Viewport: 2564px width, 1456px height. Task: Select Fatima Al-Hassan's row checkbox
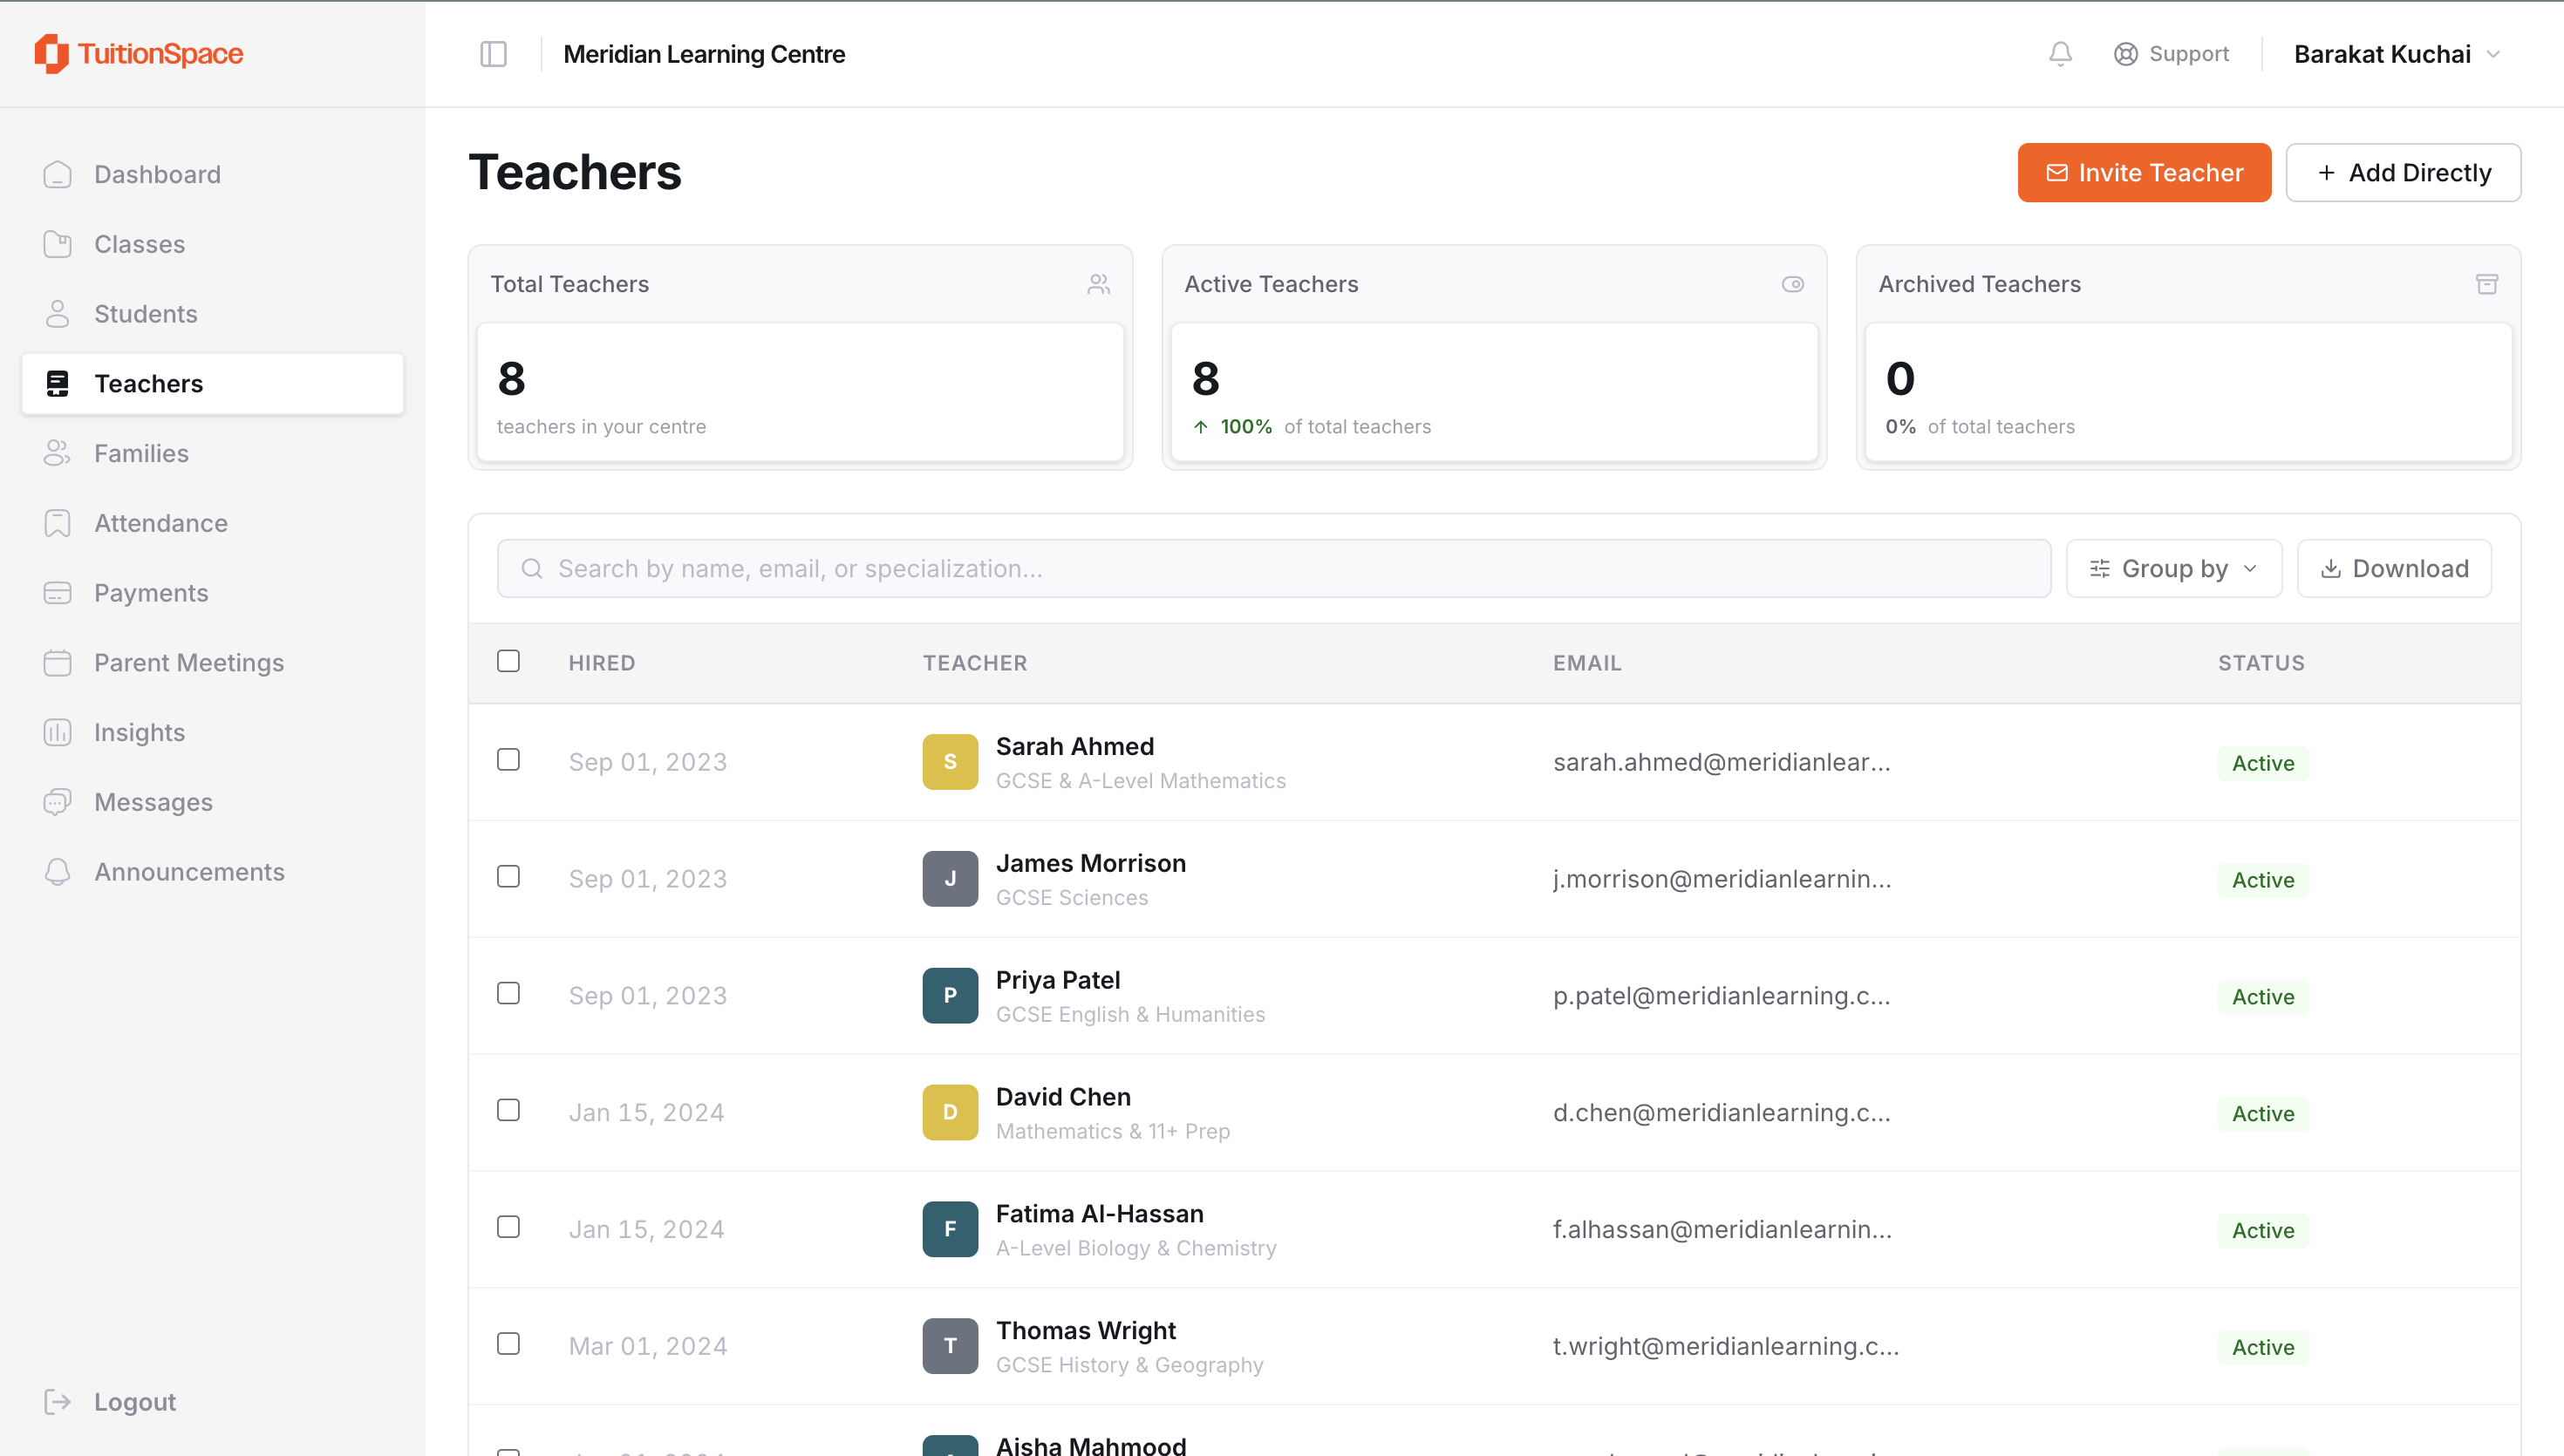click(508, 1227)
